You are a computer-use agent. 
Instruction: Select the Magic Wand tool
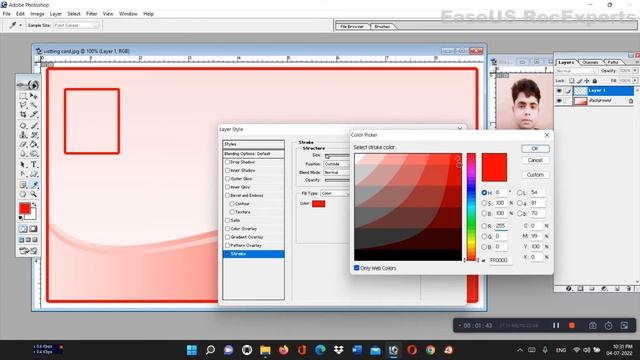34,105
